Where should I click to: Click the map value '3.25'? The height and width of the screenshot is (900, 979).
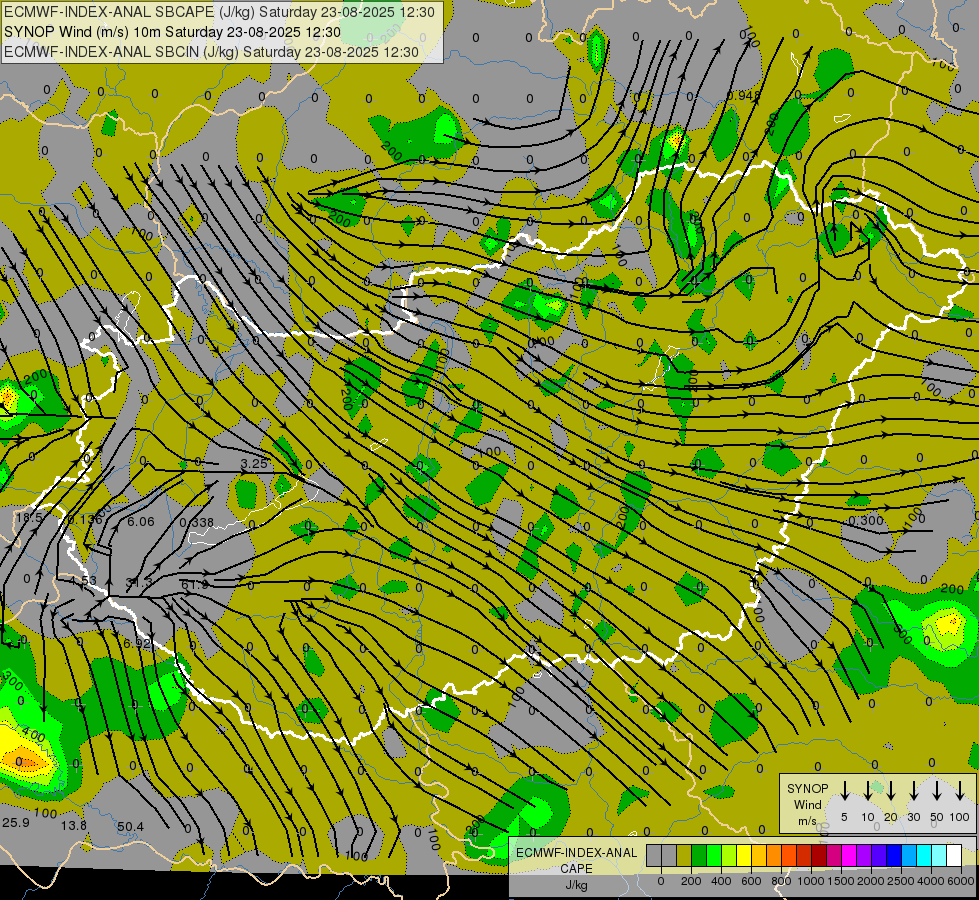pyautogui.click(x=254, y=463)
